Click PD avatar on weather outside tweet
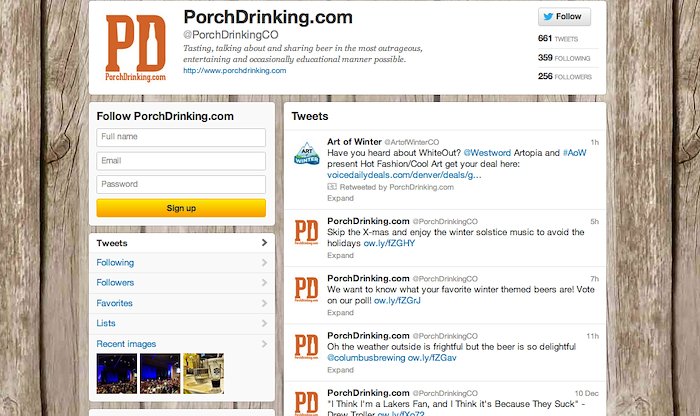The width and height of the screenshot is (700, 416). coord(306,347)
